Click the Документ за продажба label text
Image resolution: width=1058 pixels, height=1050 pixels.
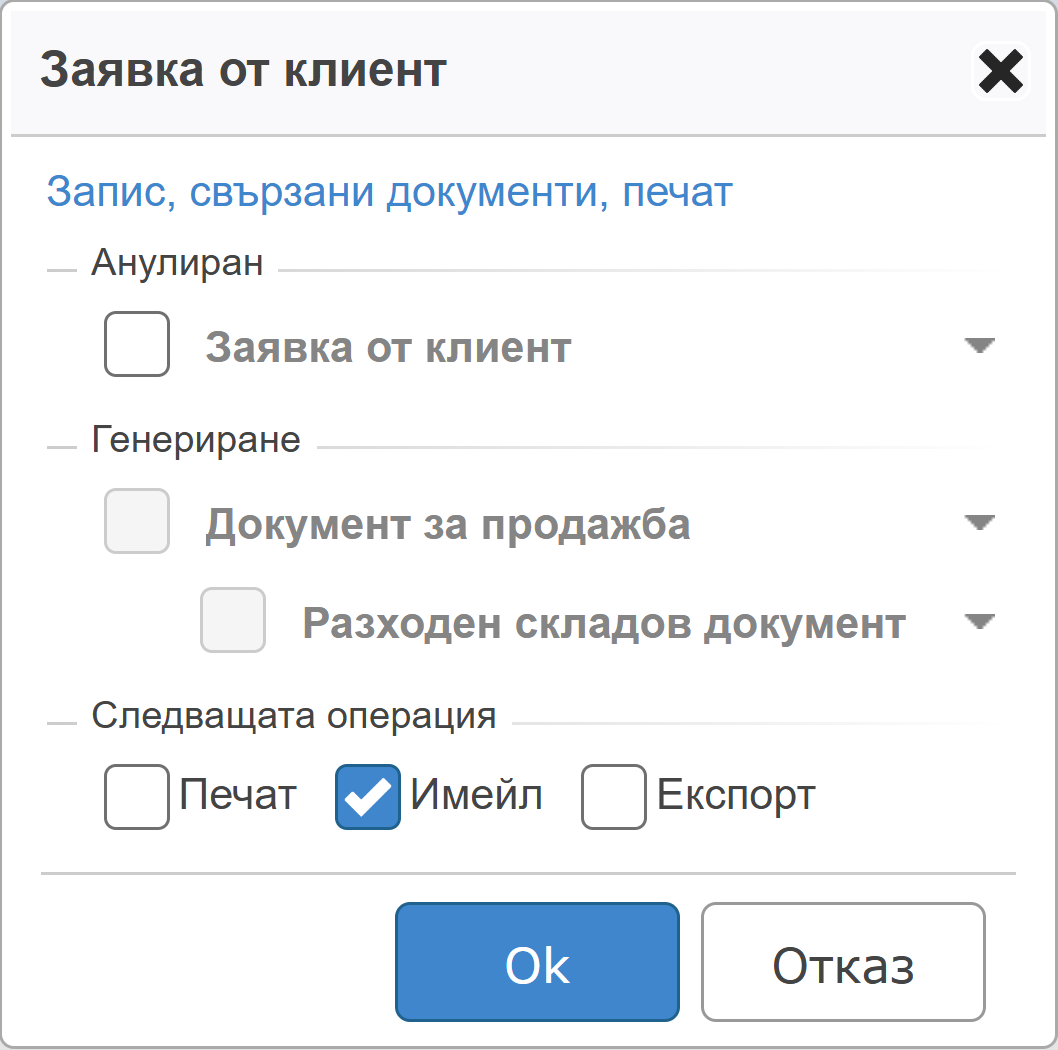447,524
